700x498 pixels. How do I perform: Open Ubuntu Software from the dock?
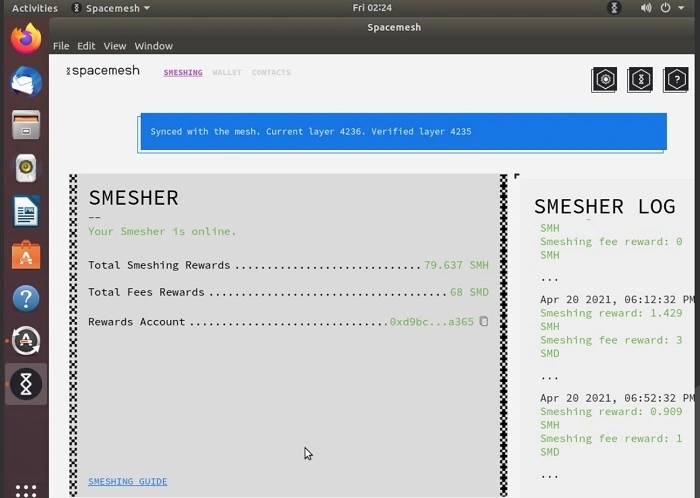tap(26, 255)
